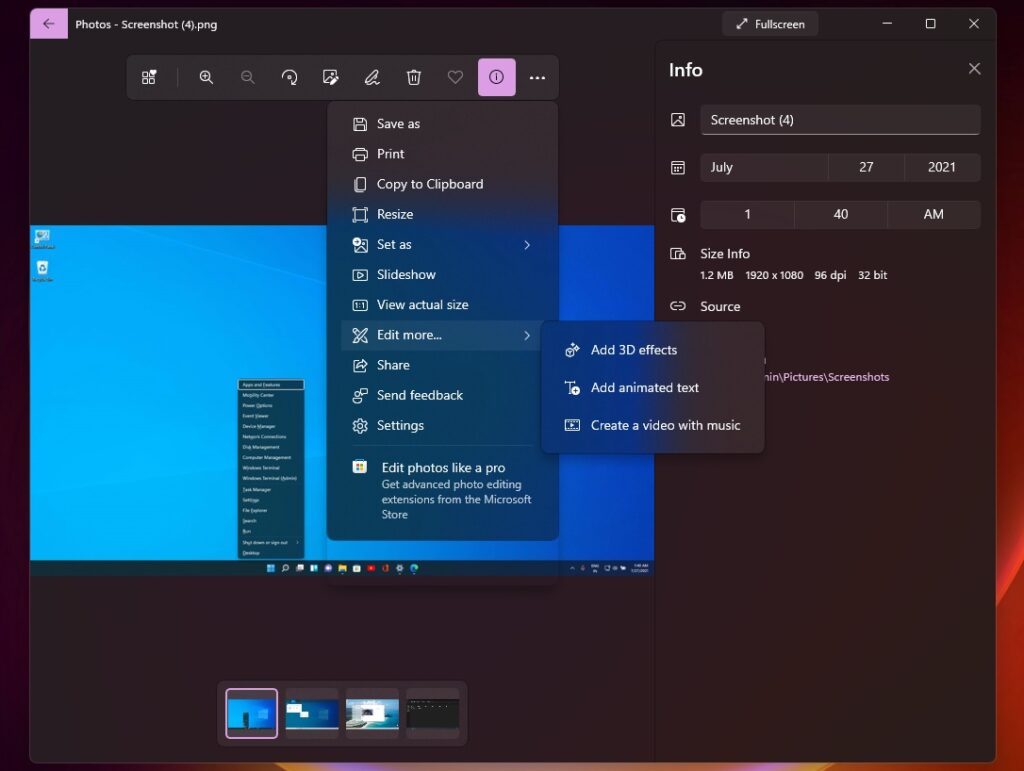Click Edit photos like a pro
This screenshot has width=1024, height=771.
tap(443, 467)
